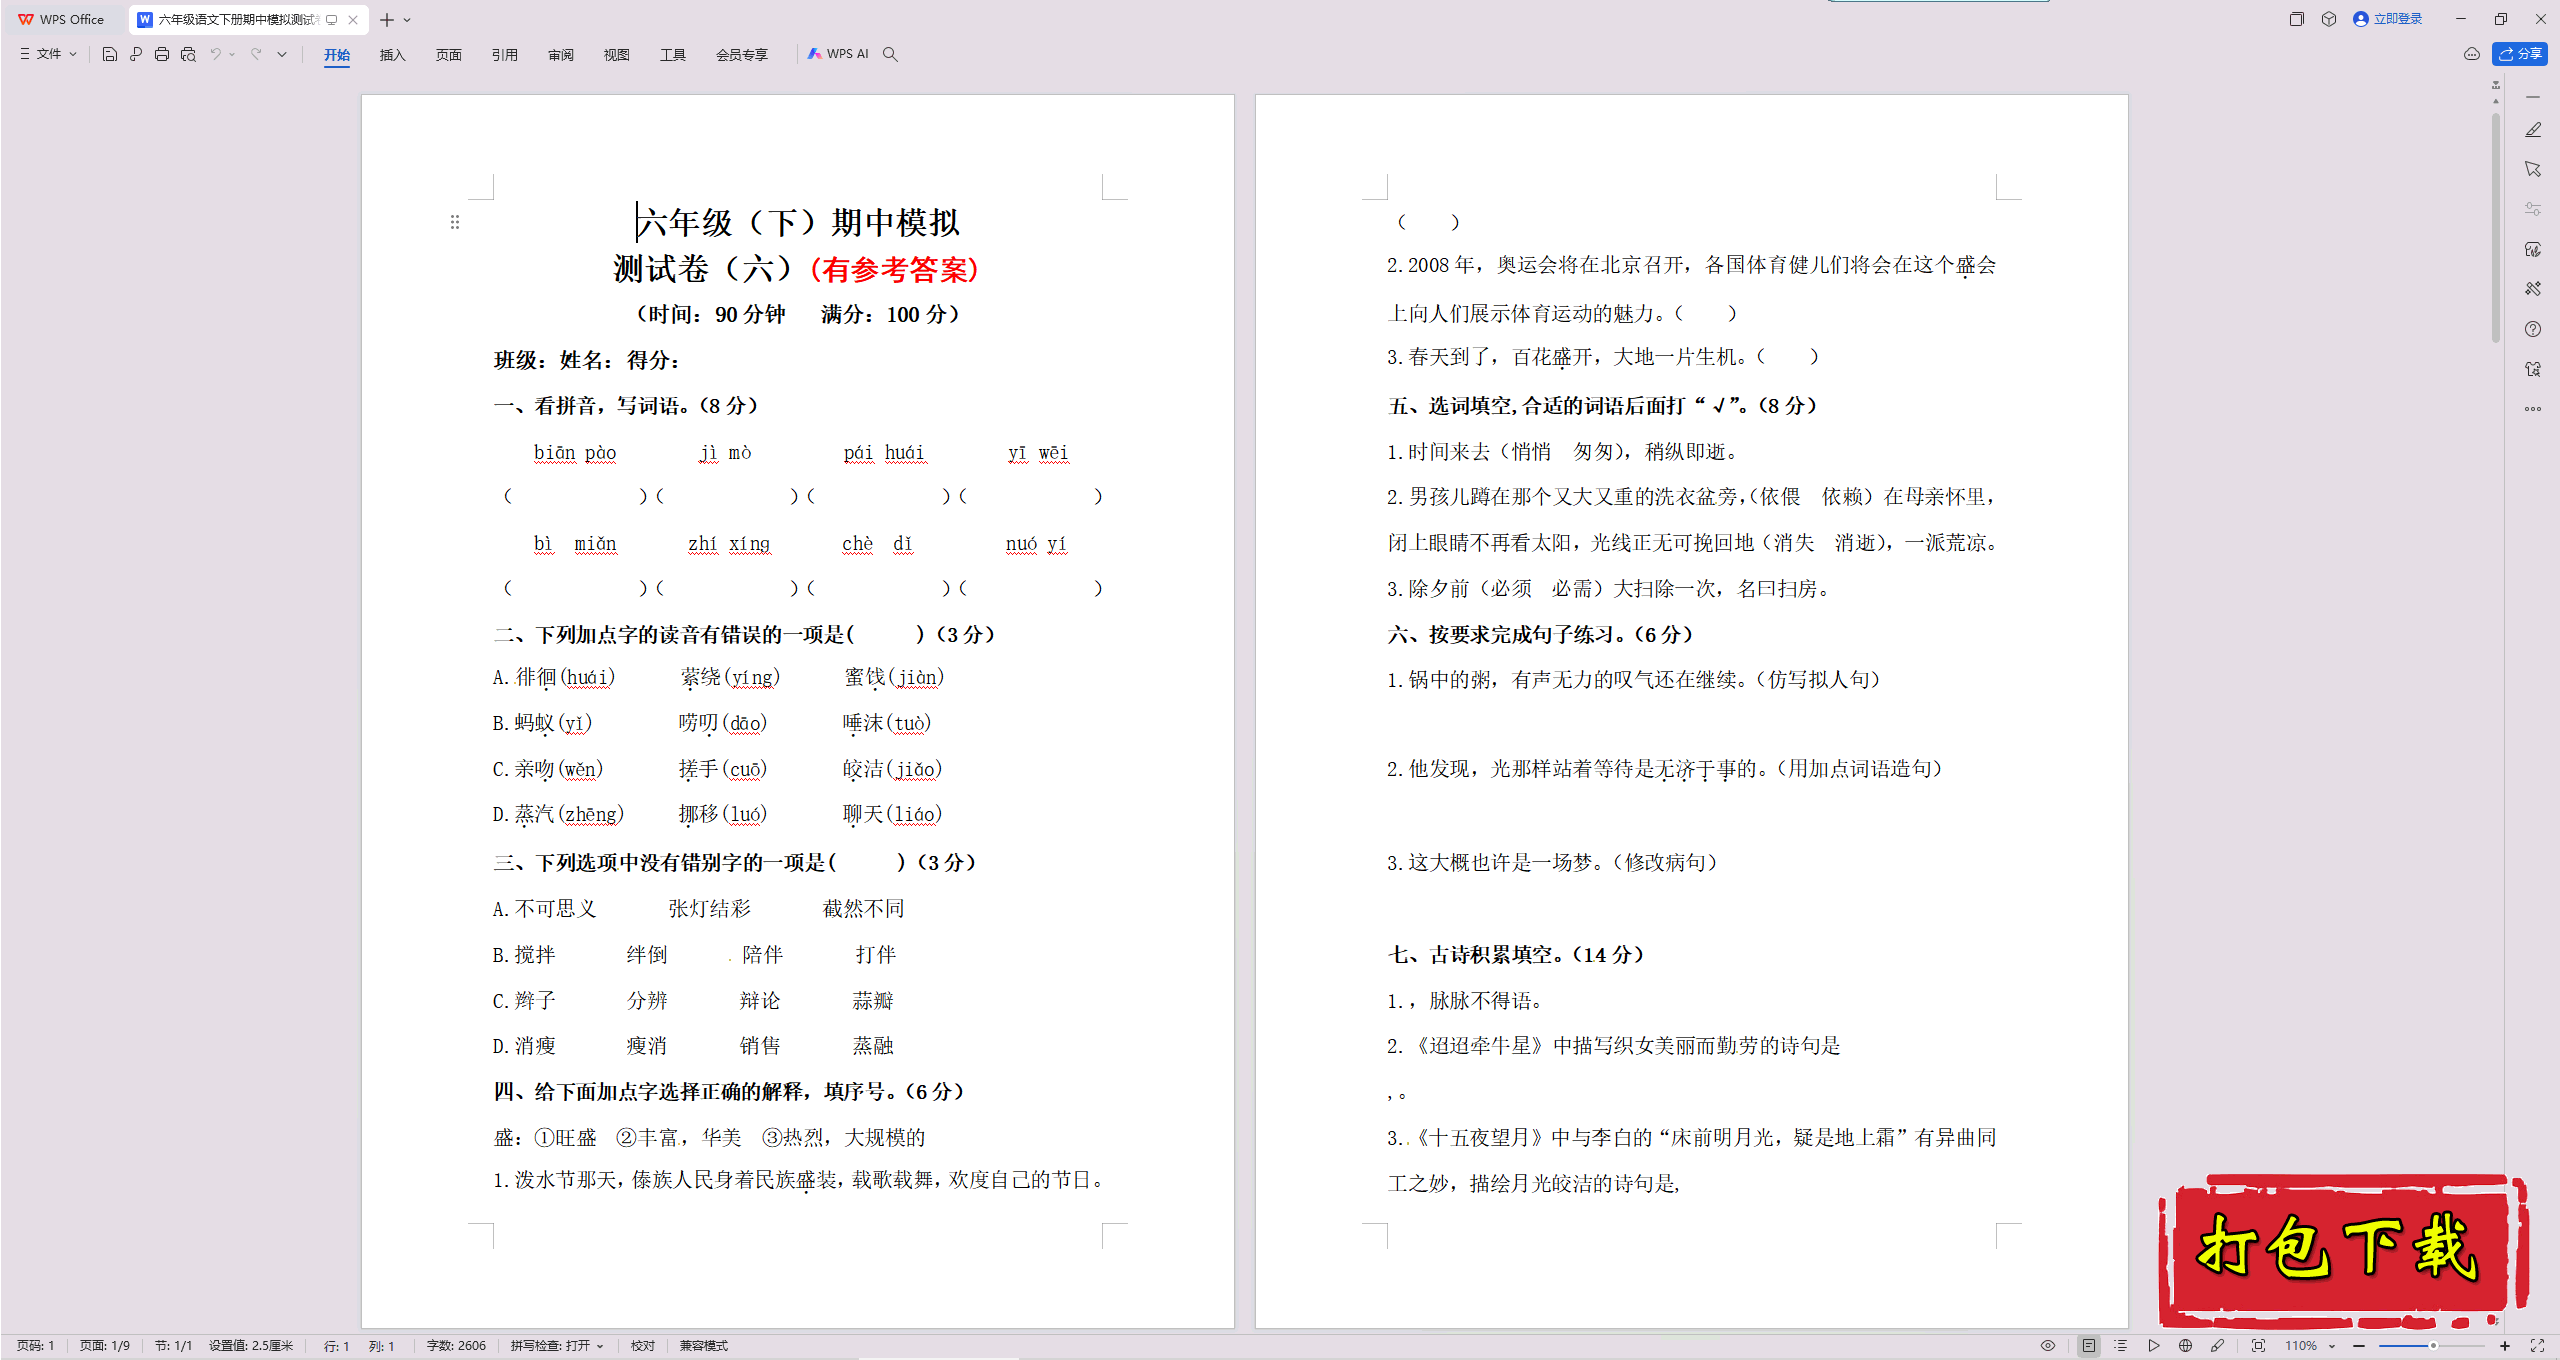2560x1360 pixels.
Task: Click the pen edit icon in right sidebar
Action: pyautogui.click(x=2533, y=130)
